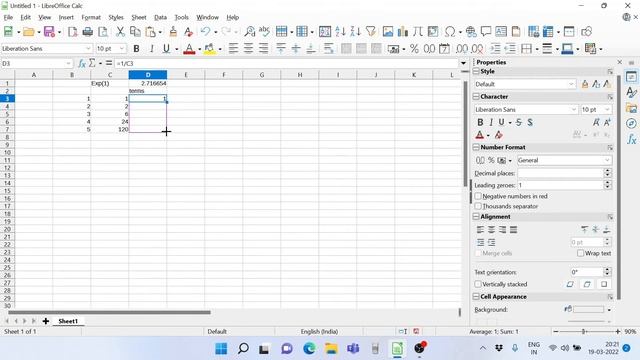Click the Align Left toolbar icon

click(x=233, y=49)
